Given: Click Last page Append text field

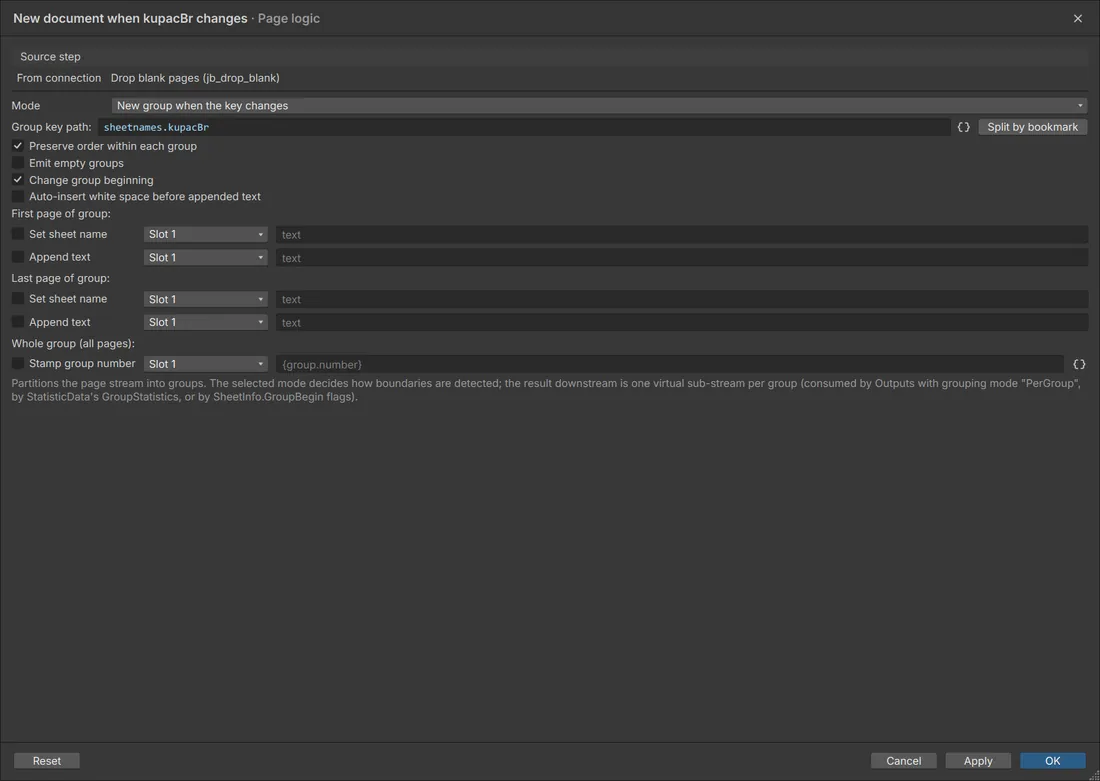Looking at the screenshot, I should (x=682, y=322).
